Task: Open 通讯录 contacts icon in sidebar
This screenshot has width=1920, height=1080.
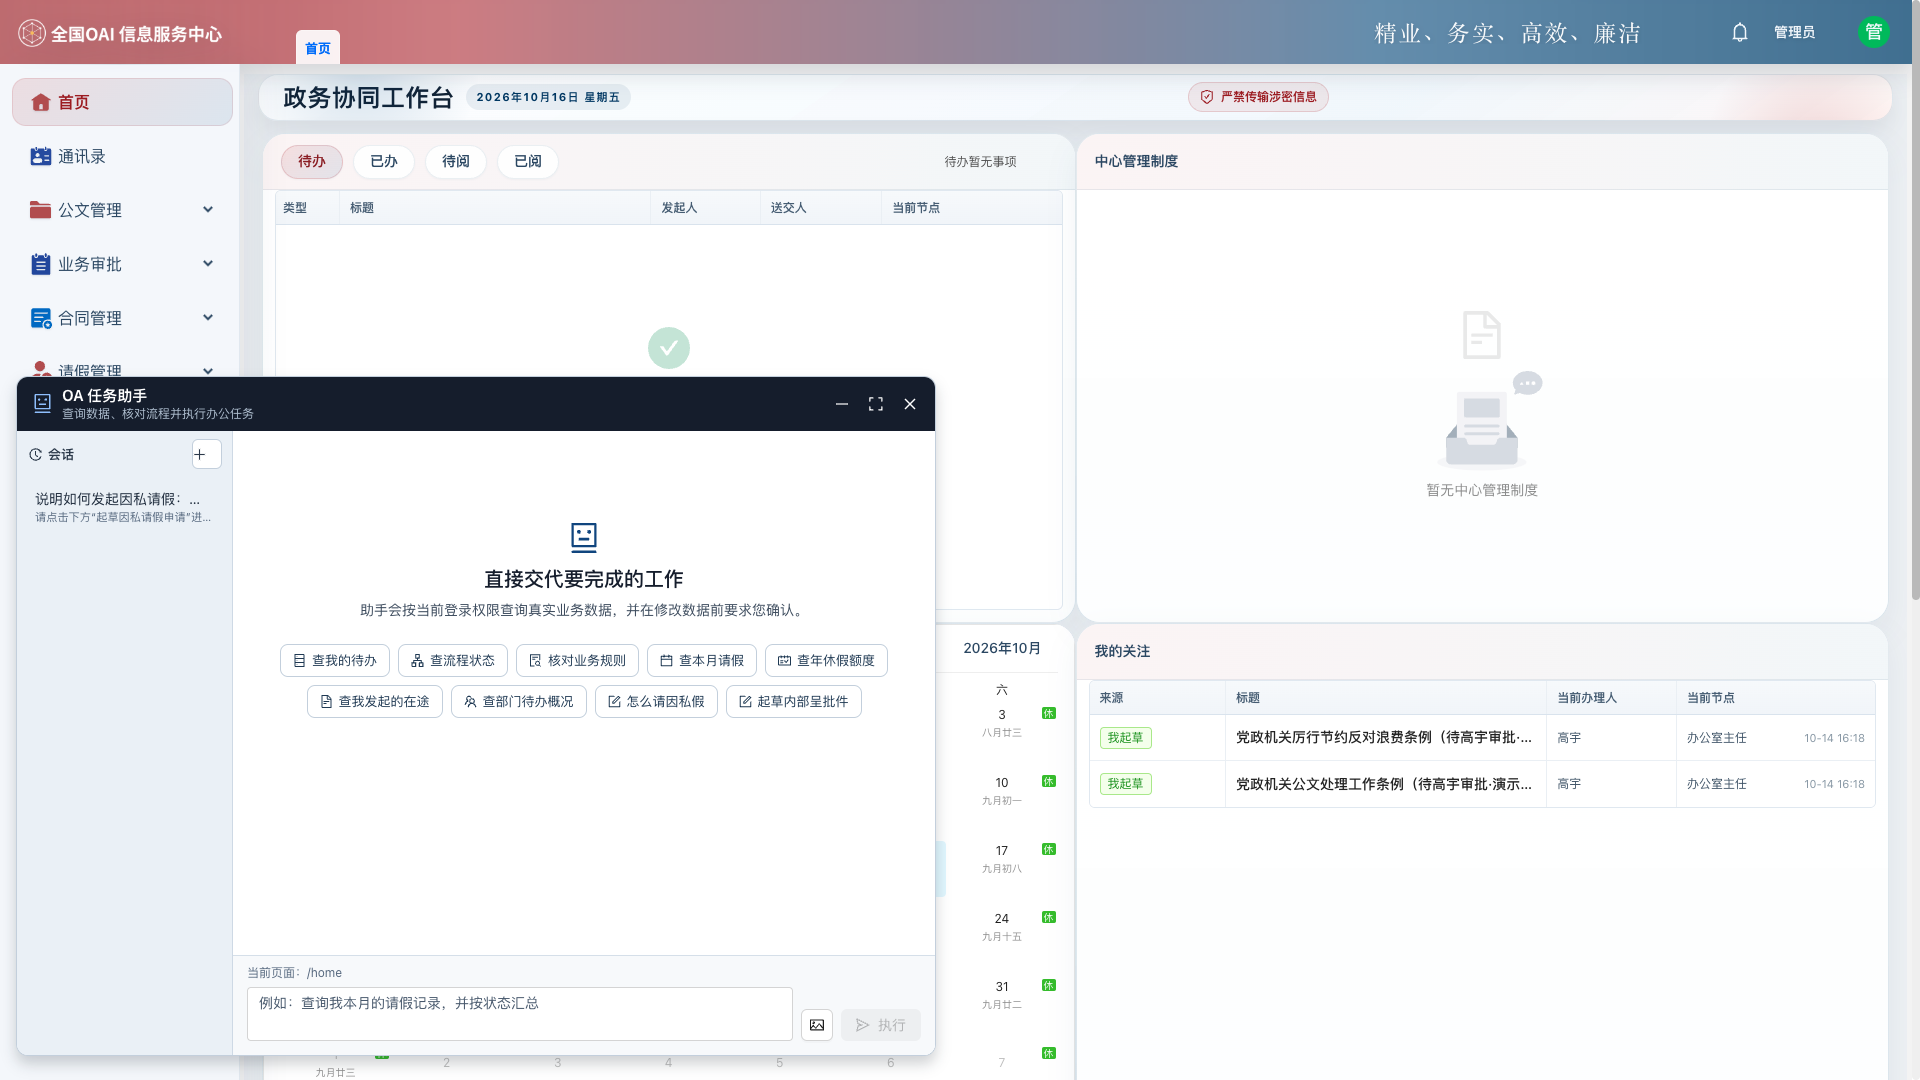Action: pyautogui.click(x=41, y=156)
